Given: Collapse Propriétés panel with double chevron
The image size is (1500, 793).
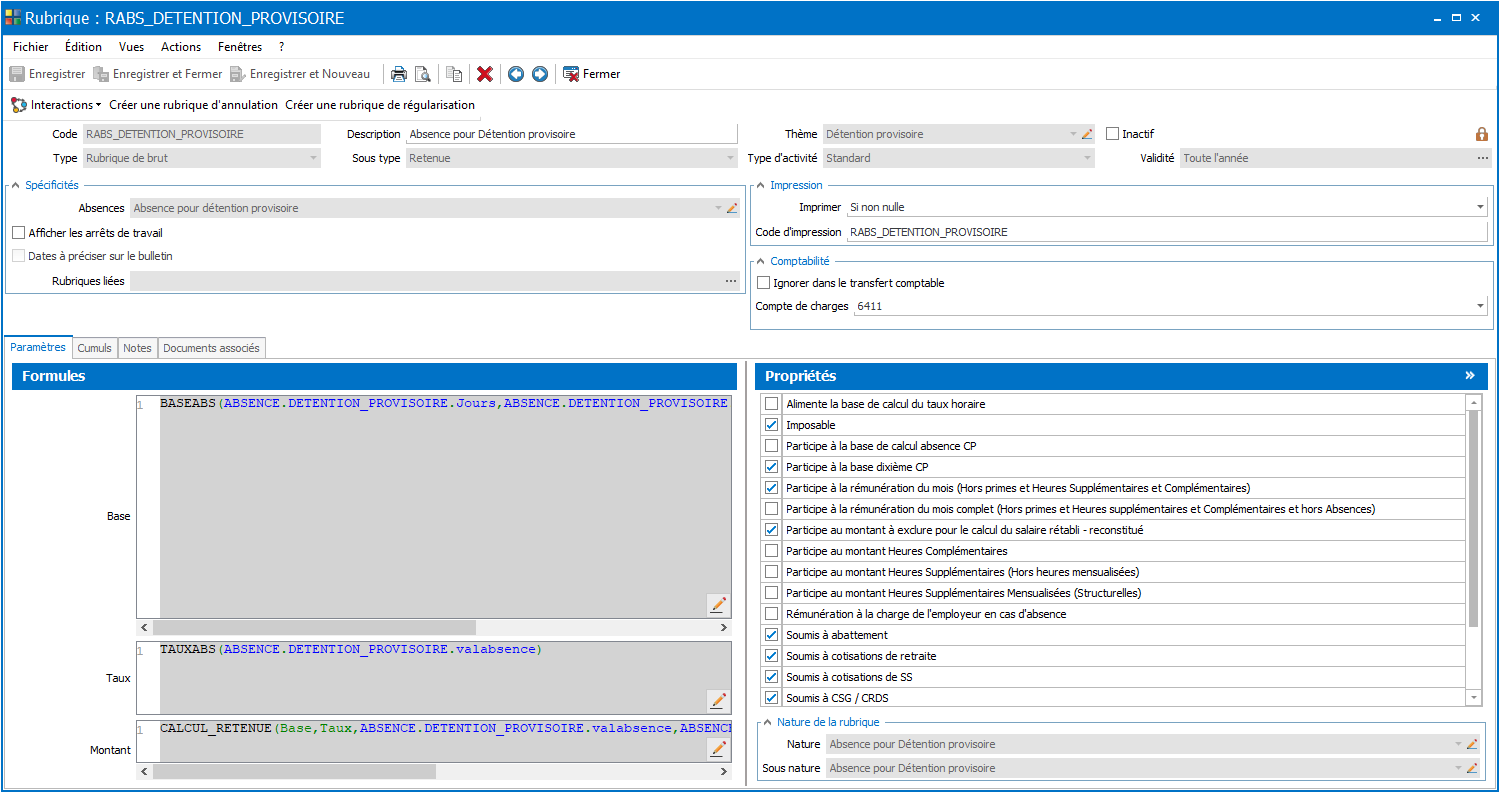Looking at the screenshot, I should [1470, 376].
